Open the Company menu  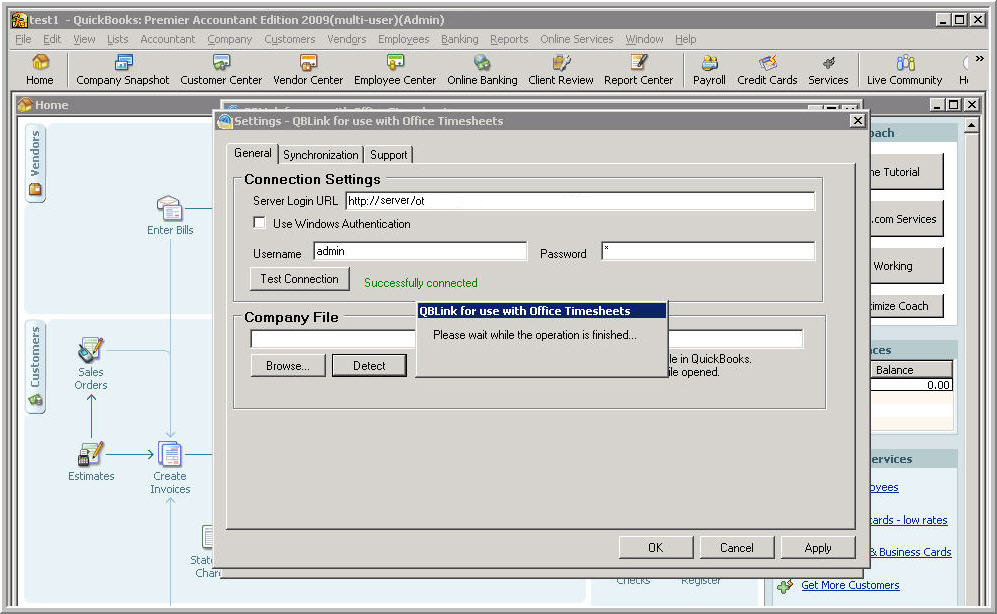coord(230,39)
